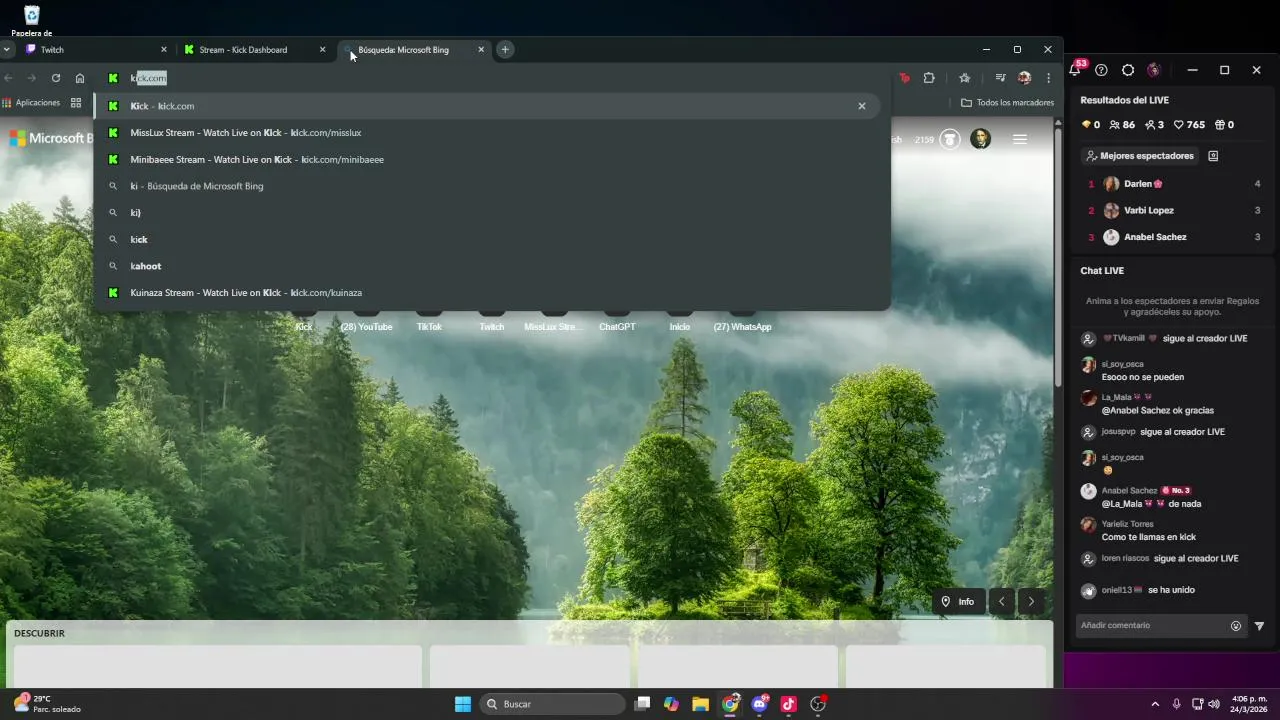Screen dimensions: 1280x720
Task: Open viewer ranking list icon beside Mejores espectadores
Action: point(1213,156)
